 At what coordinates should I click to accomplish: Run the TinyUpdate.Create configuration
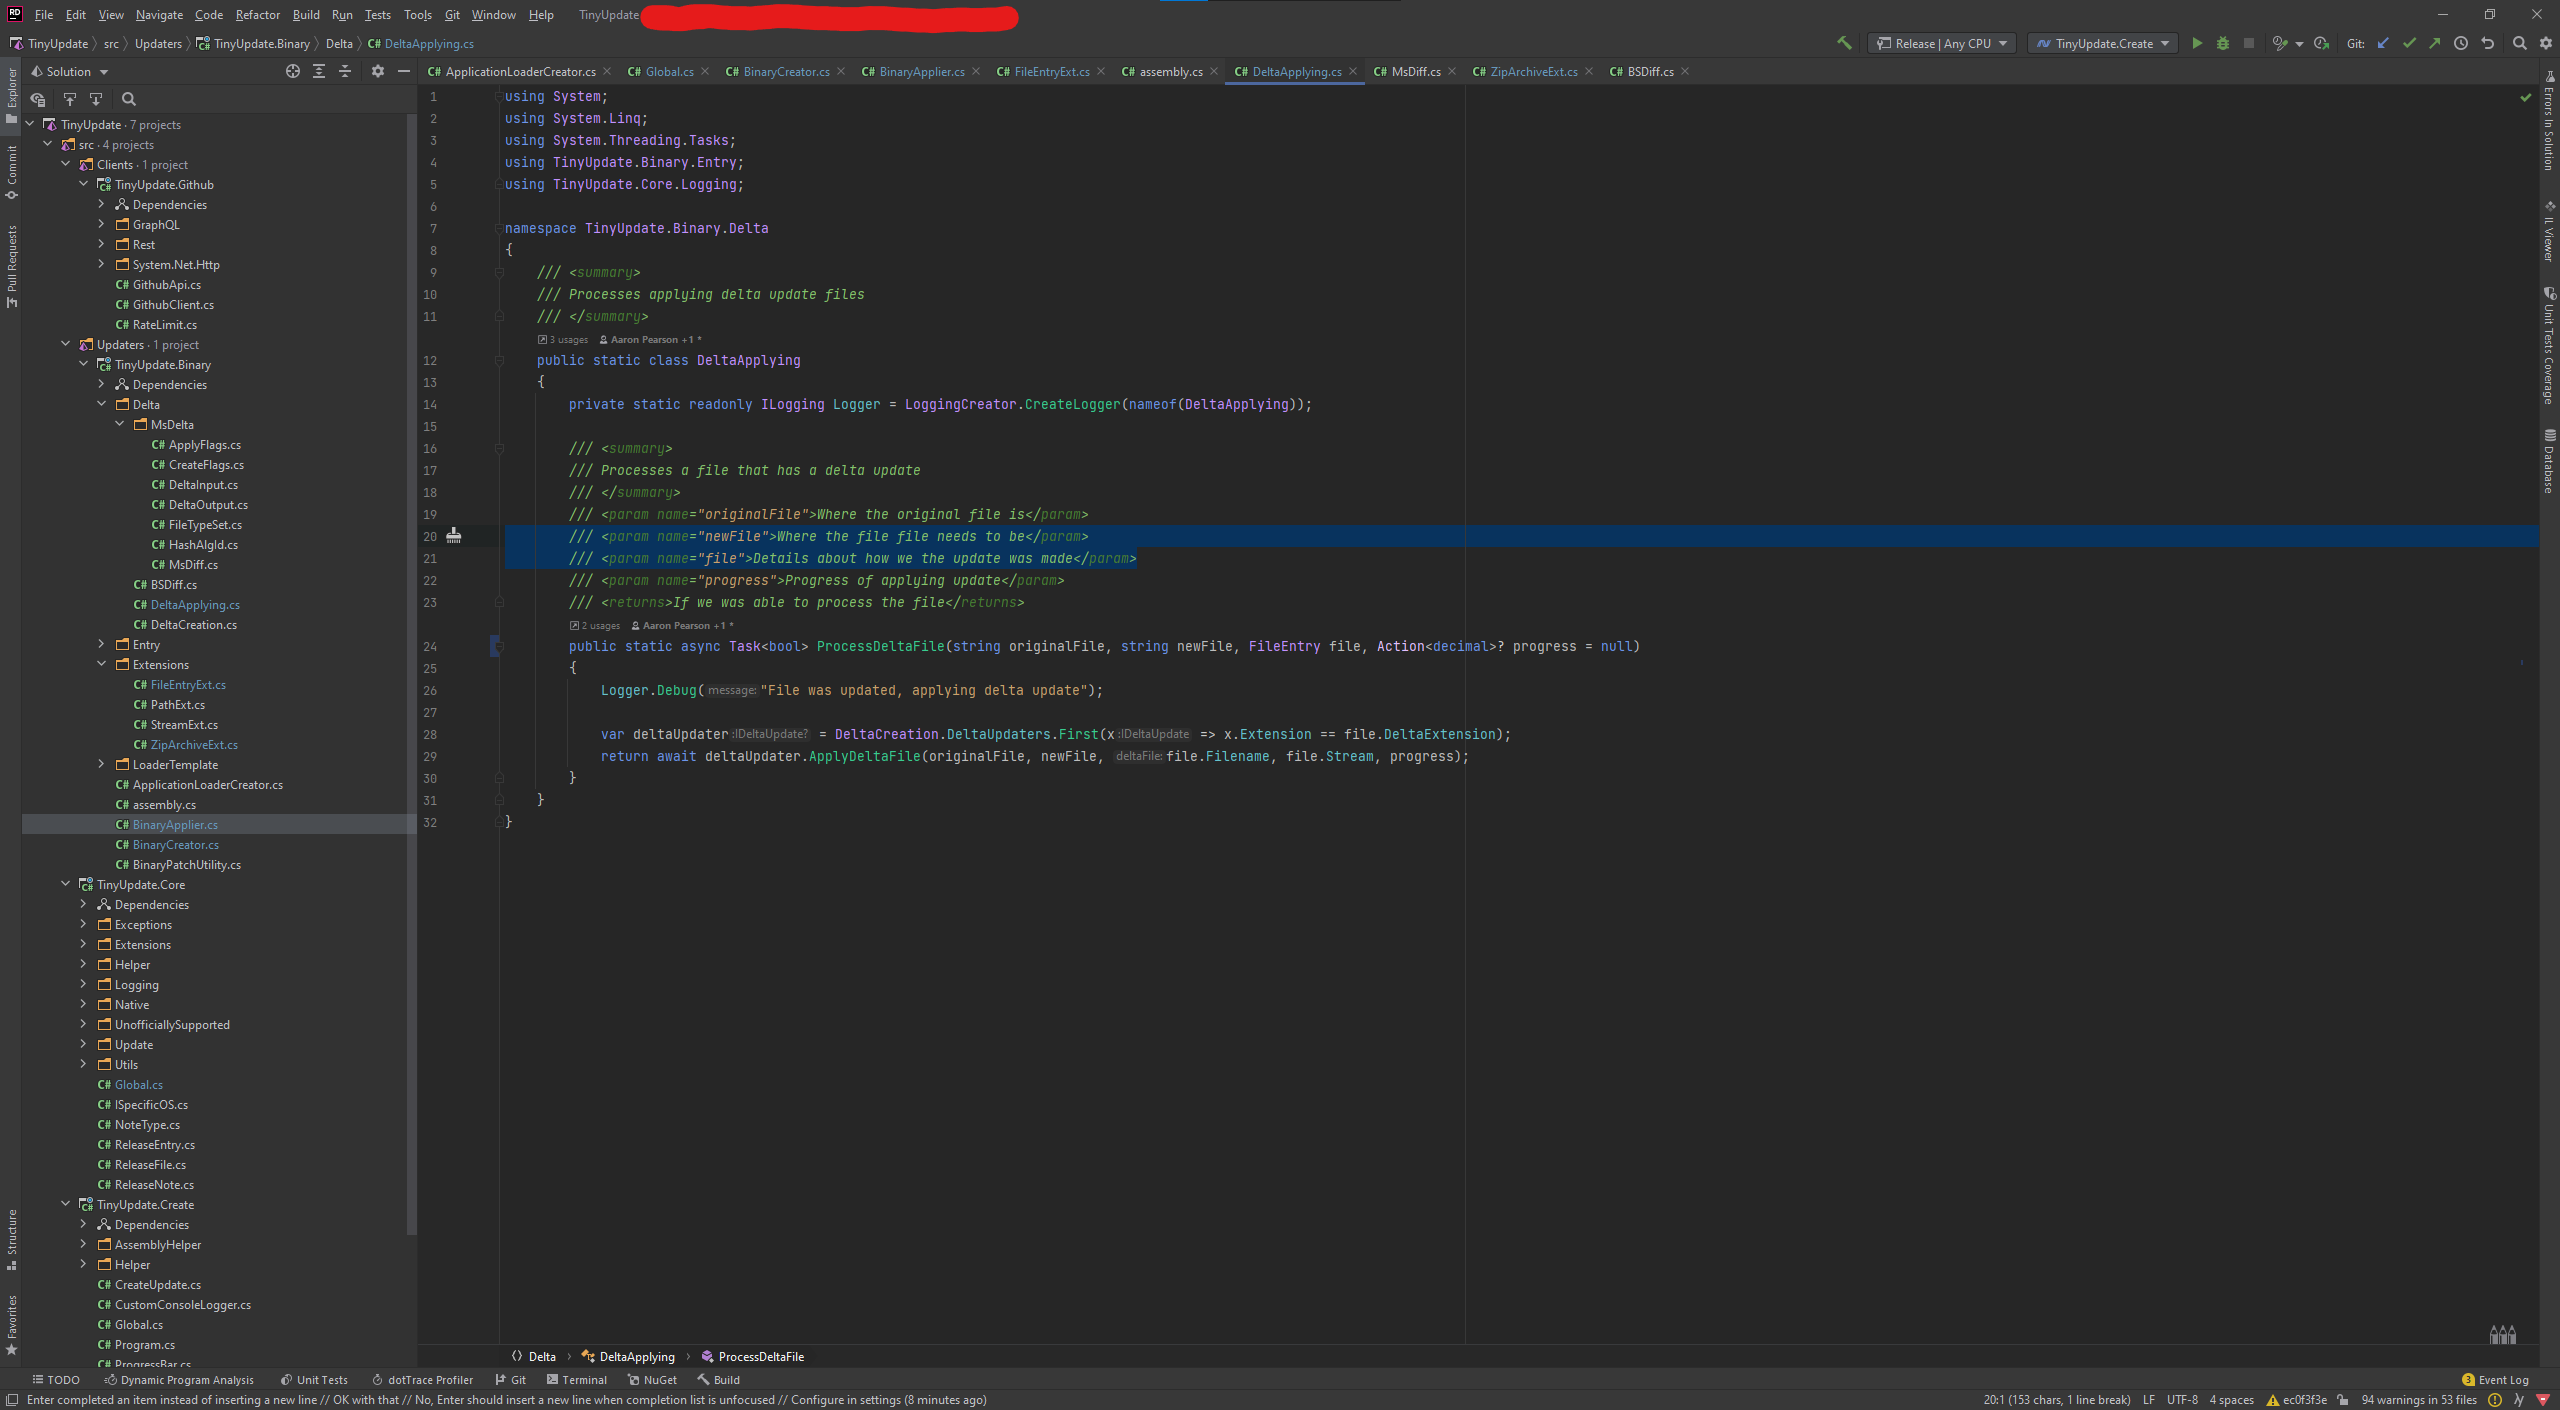click(2197, 43)
